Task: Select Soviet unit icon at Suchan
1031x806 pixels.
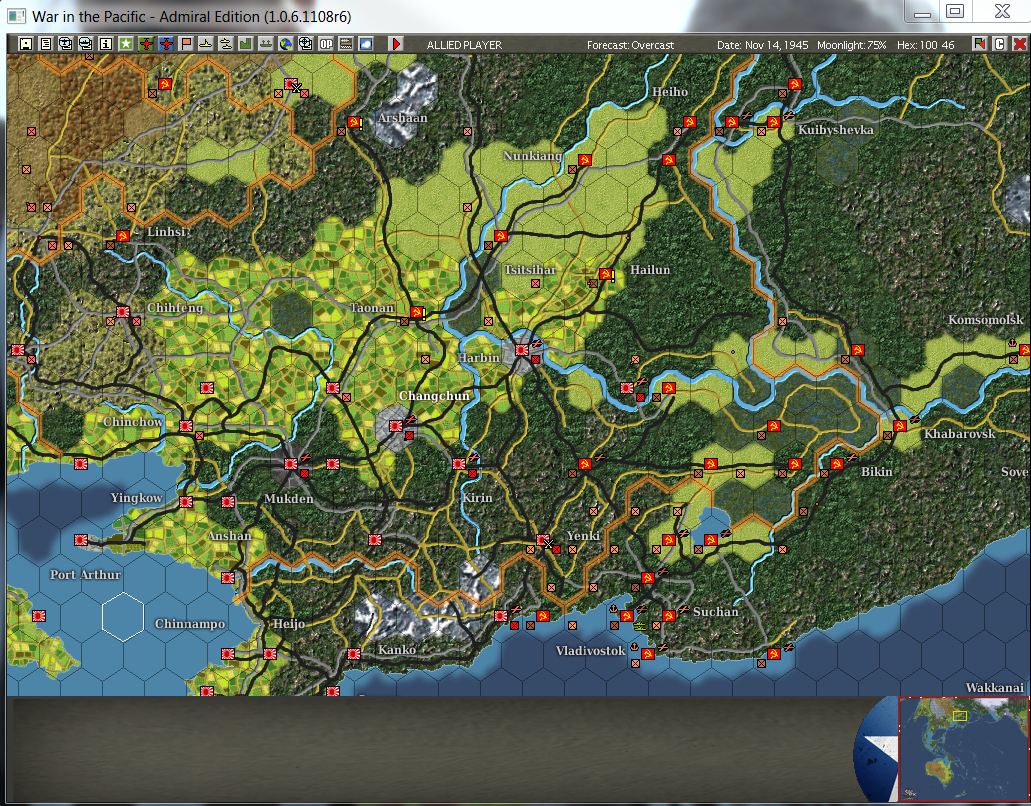Action: click(x=668, y=615)
